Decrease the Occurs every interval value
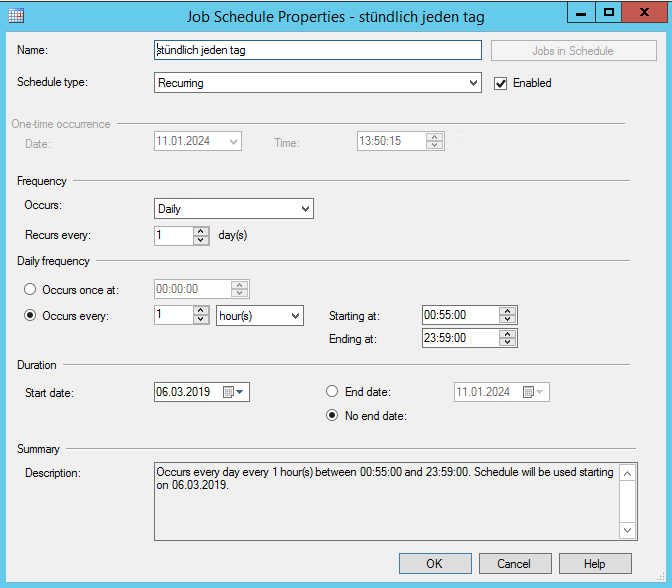This screenshot has width=672, height=588. pyautogui.click(x=201, y=320)
